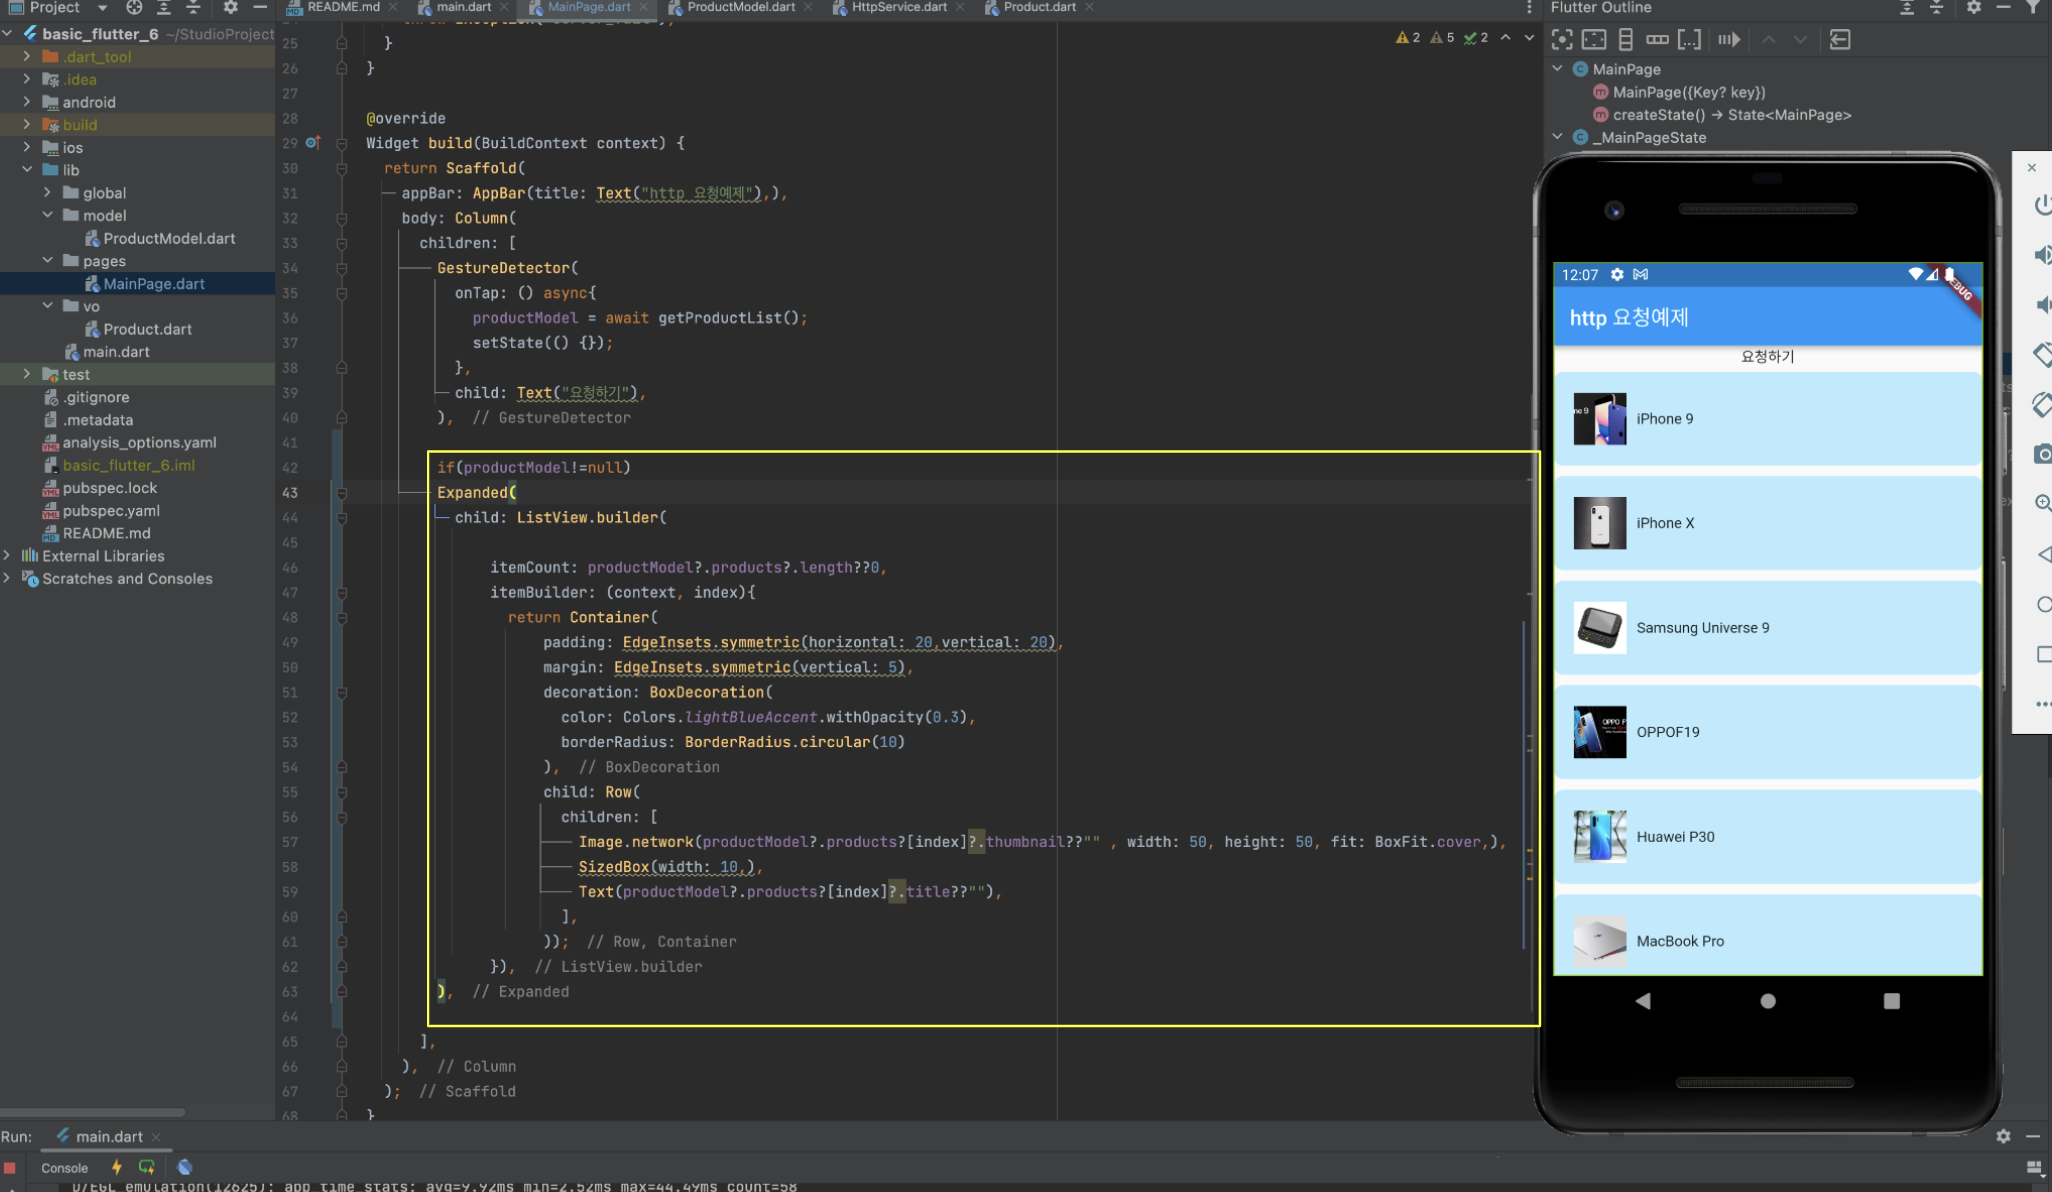
Task: Open the Project view dropdown
Action: 102,8
